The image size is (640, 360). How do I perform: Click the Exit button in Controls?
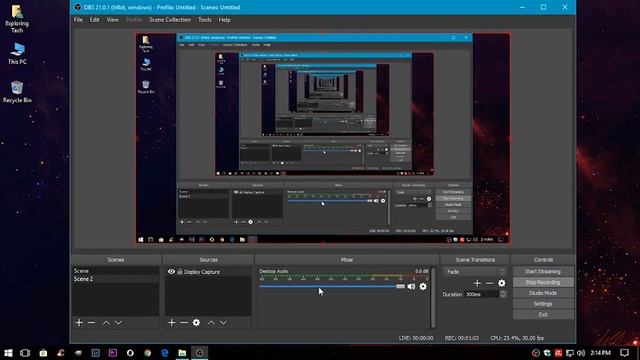coord(543,314)
